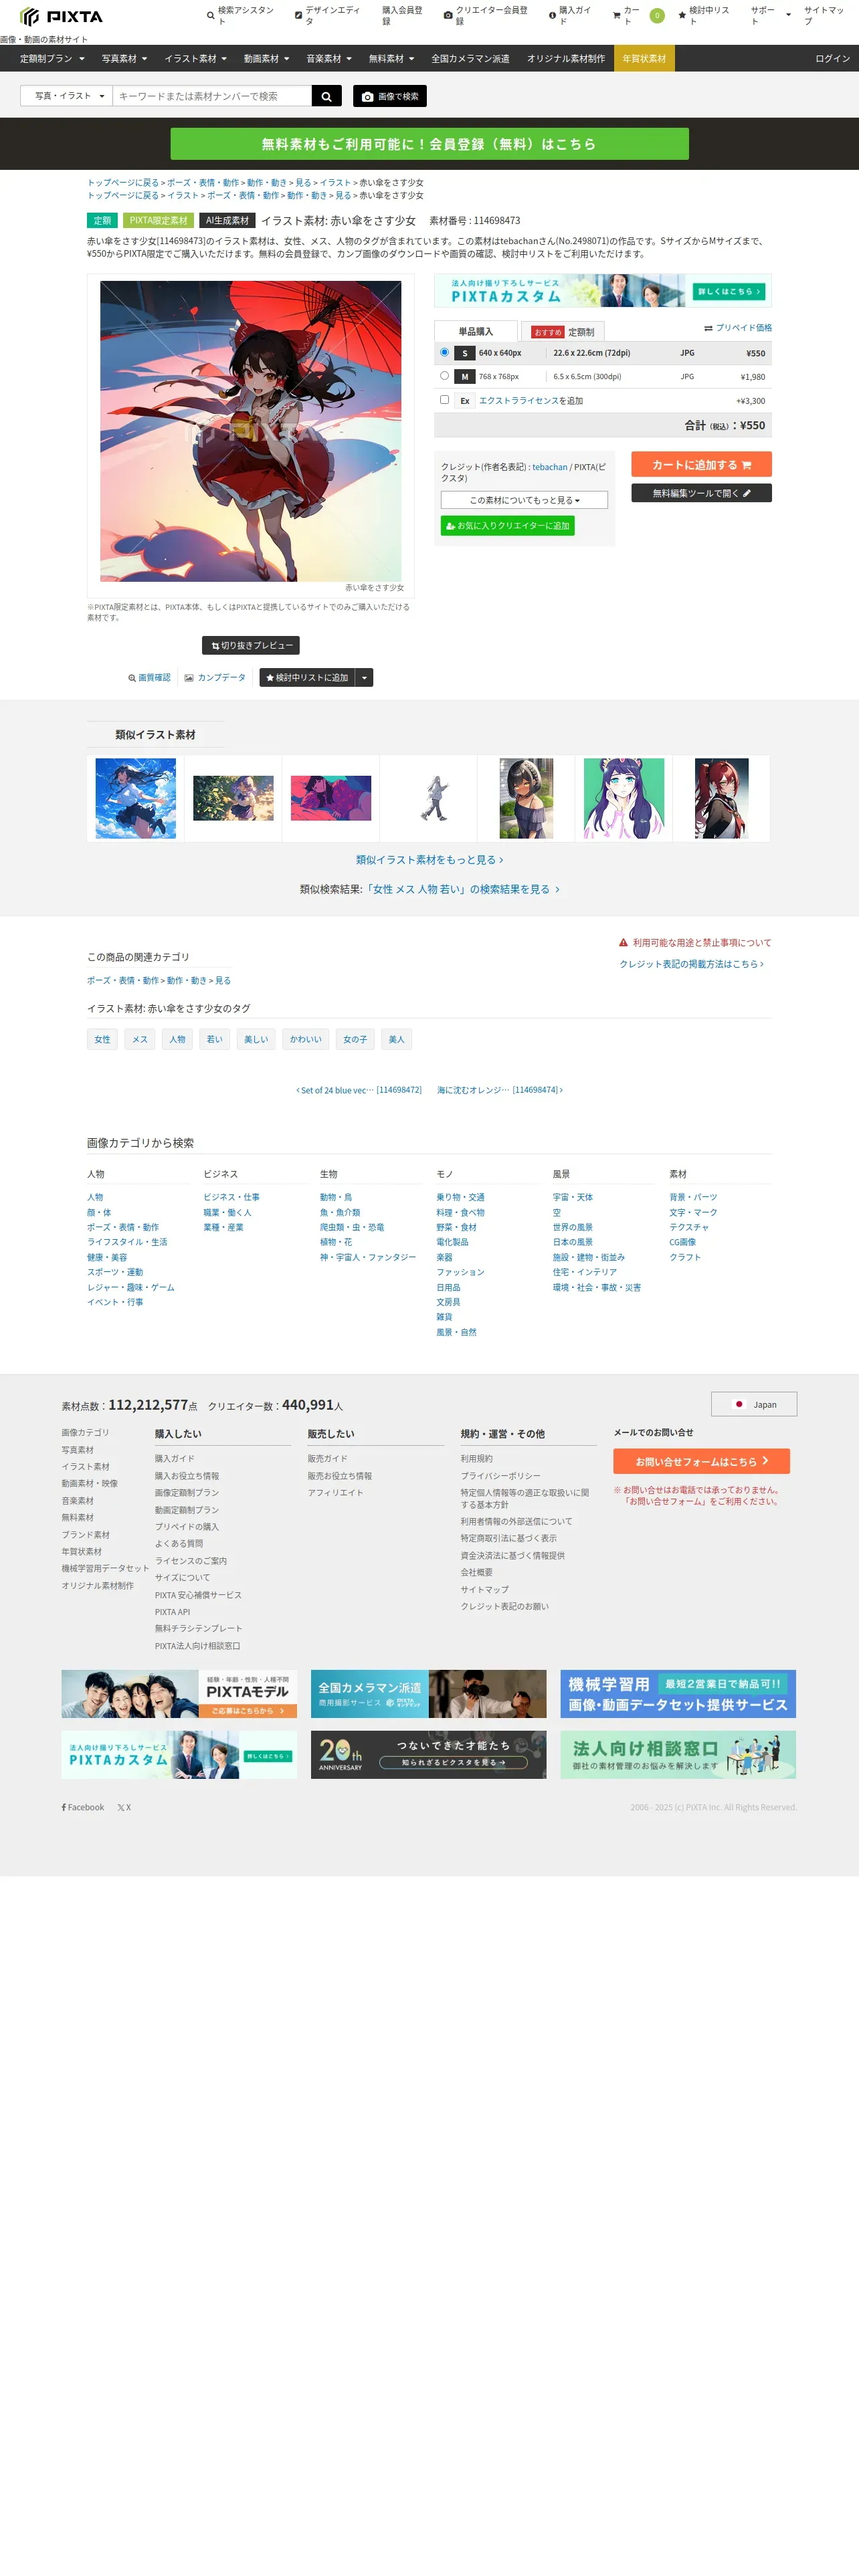Open the カート shopping cart

coord(637,16)
